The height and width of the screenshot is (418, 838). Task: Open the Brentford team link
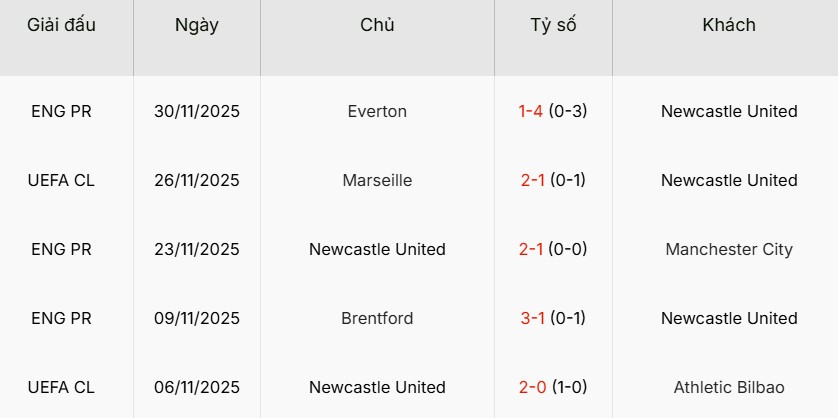377,318
